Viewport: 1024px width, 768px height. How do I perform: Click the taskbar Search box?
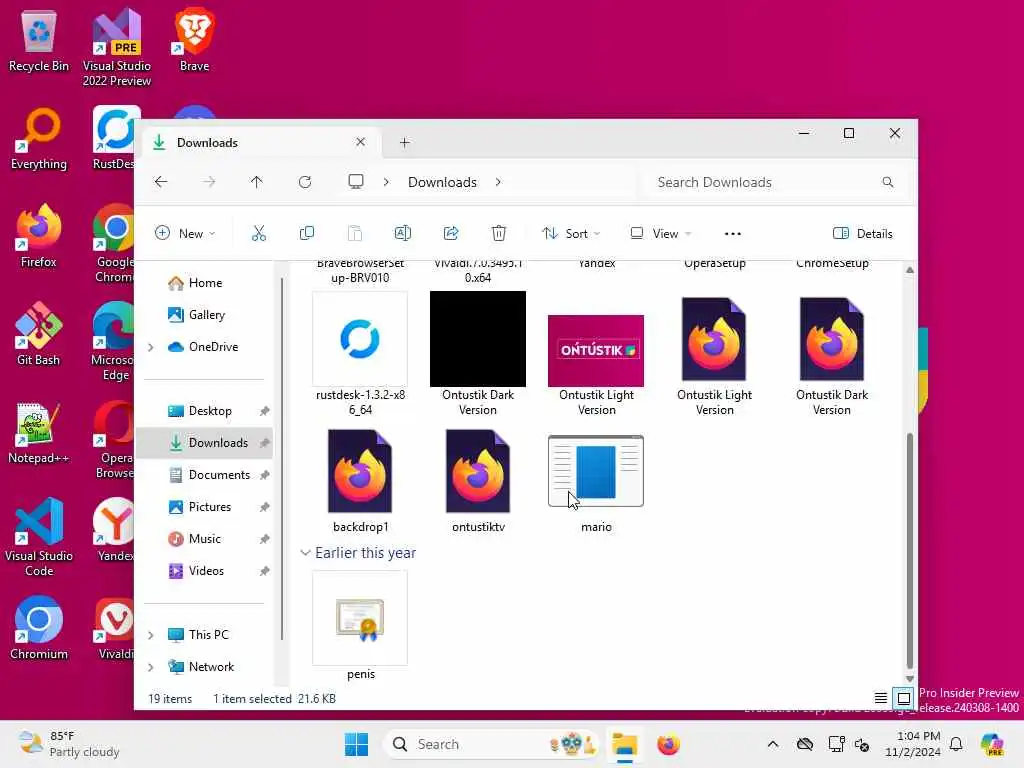pos(490,744)
